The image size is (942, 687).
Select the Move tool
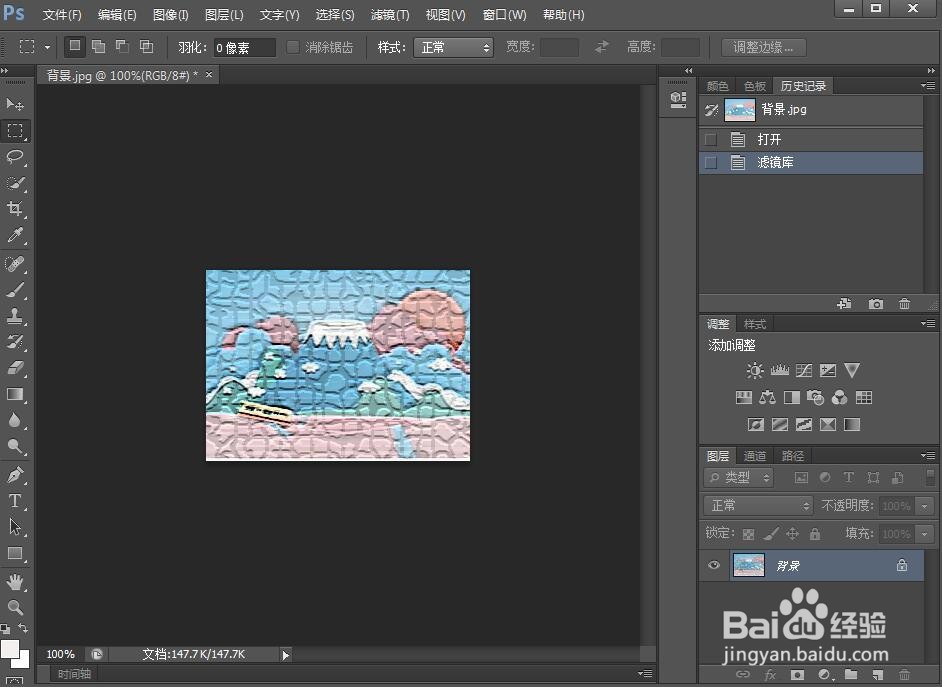[15, 104]
